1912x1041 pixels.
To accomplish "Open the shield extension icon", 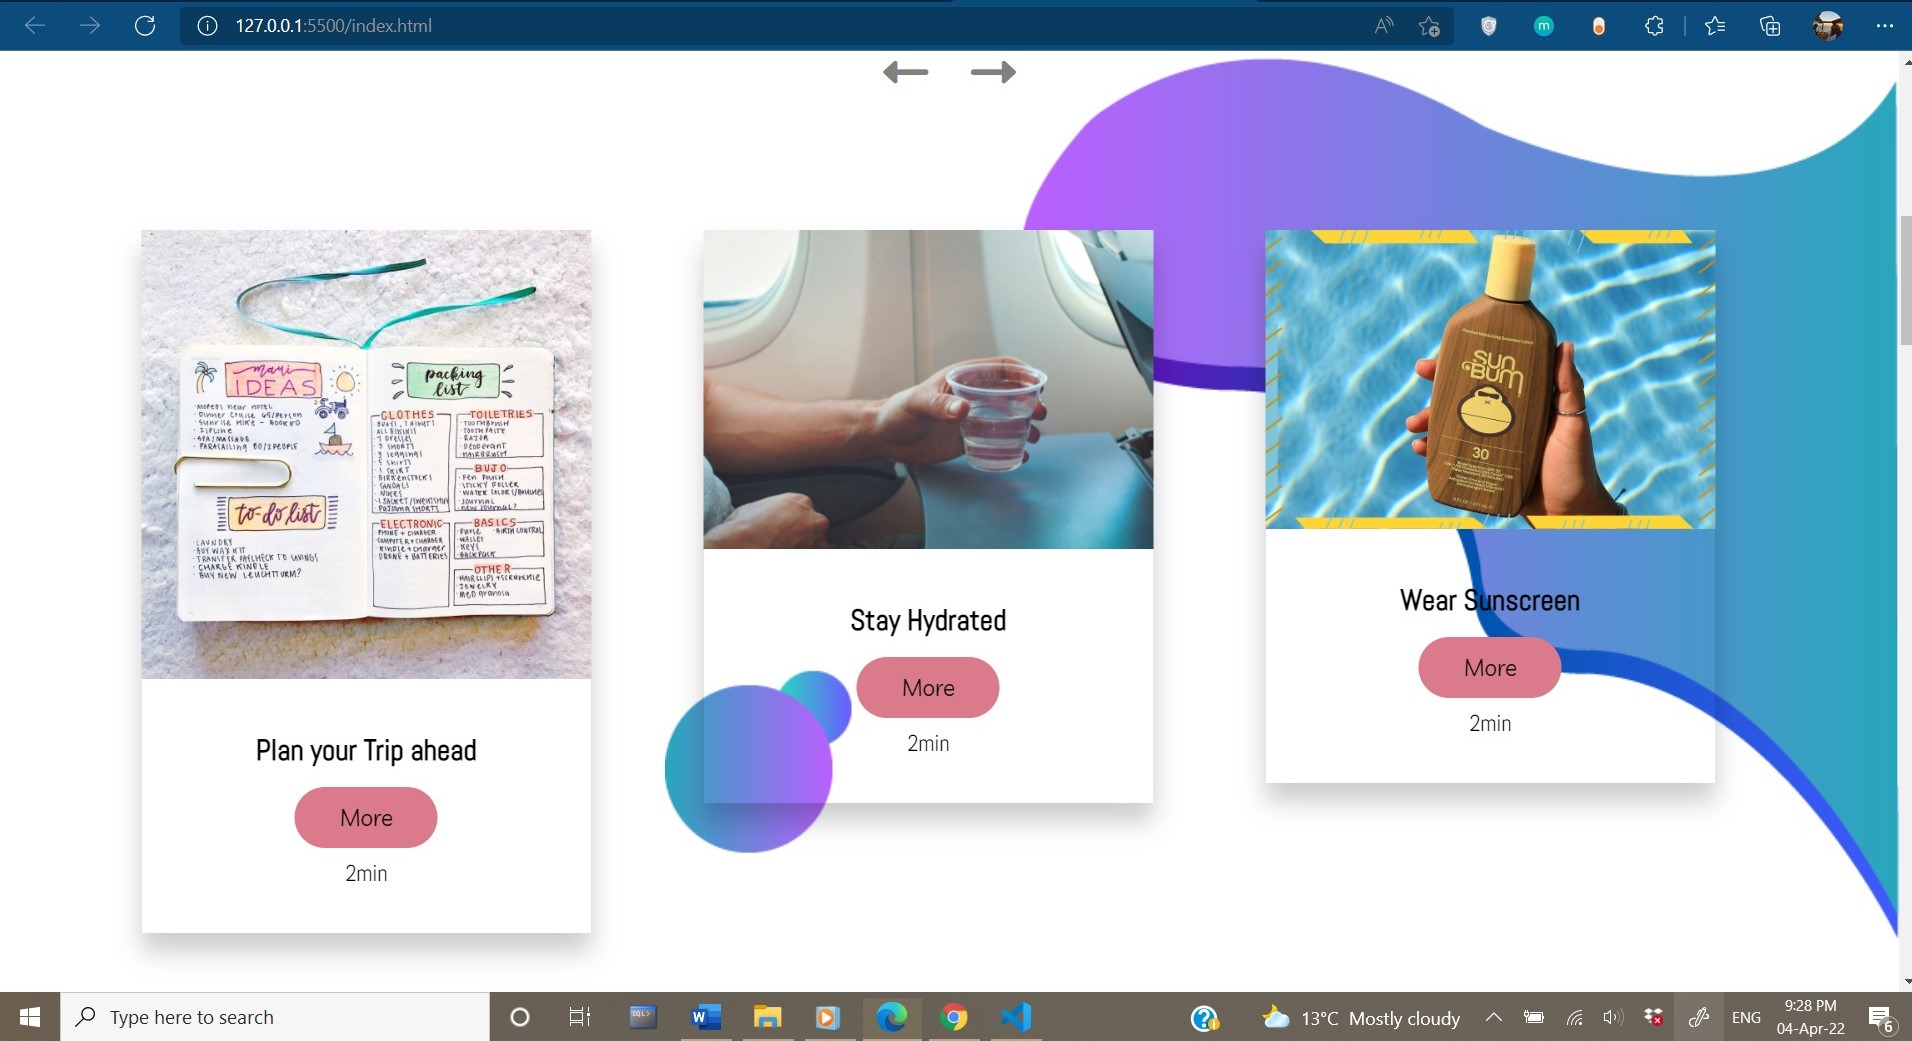I will (1489, 26).
